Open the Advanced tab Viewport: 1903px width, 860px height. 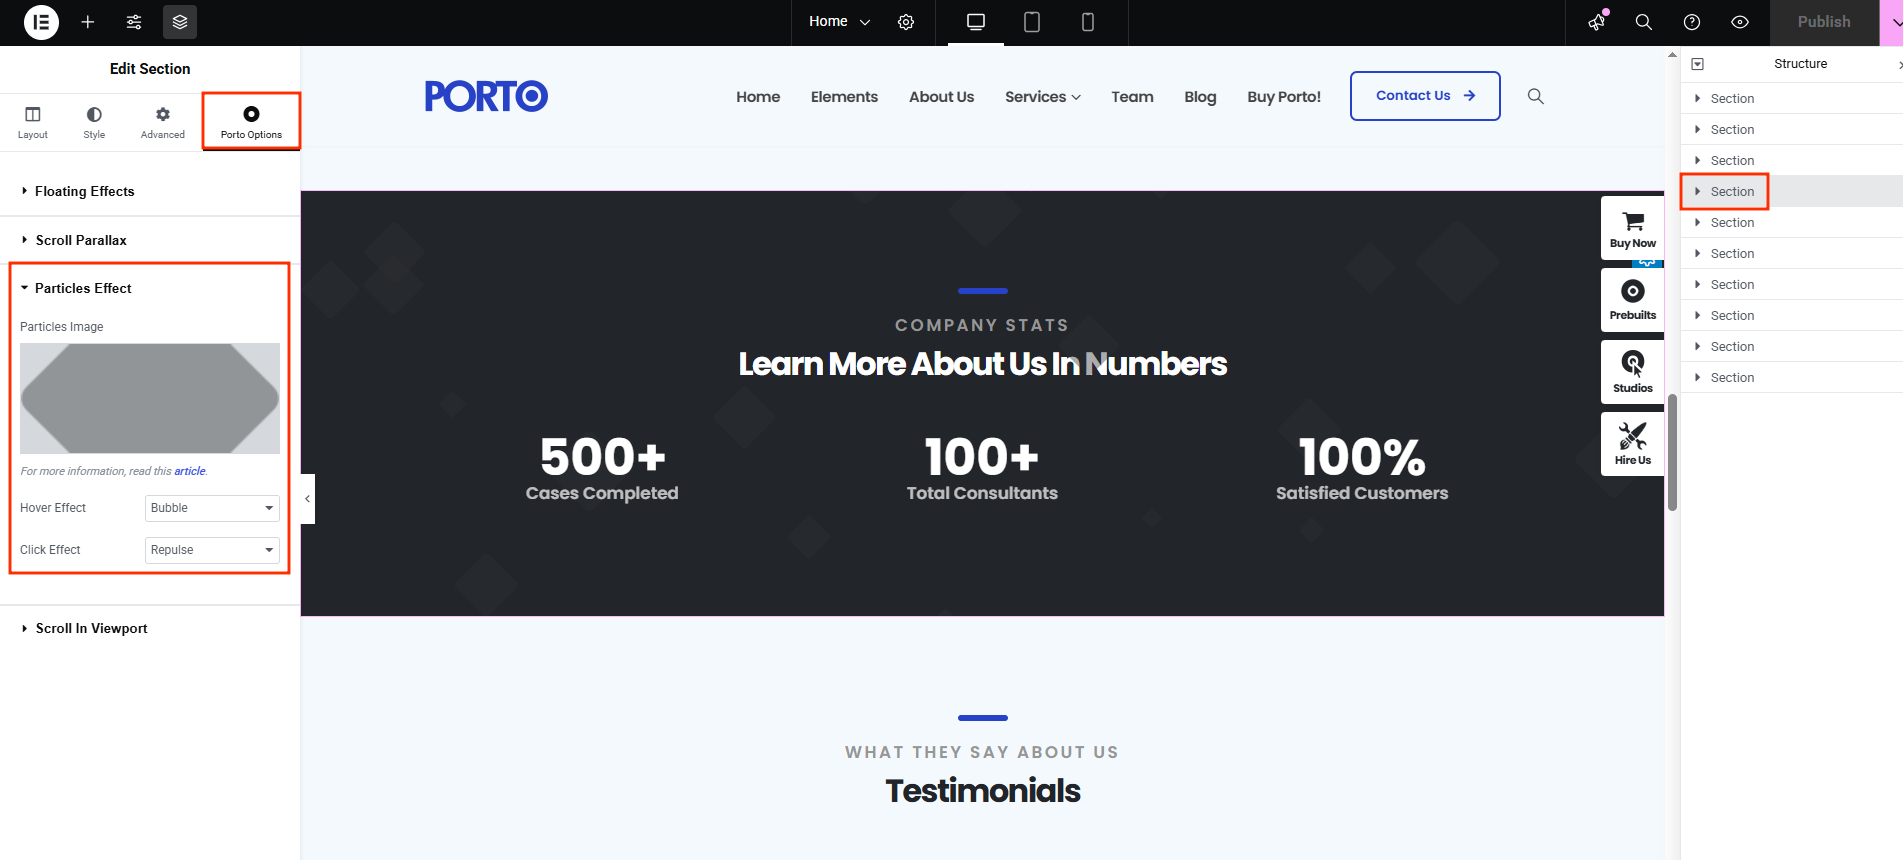point(163,122)
